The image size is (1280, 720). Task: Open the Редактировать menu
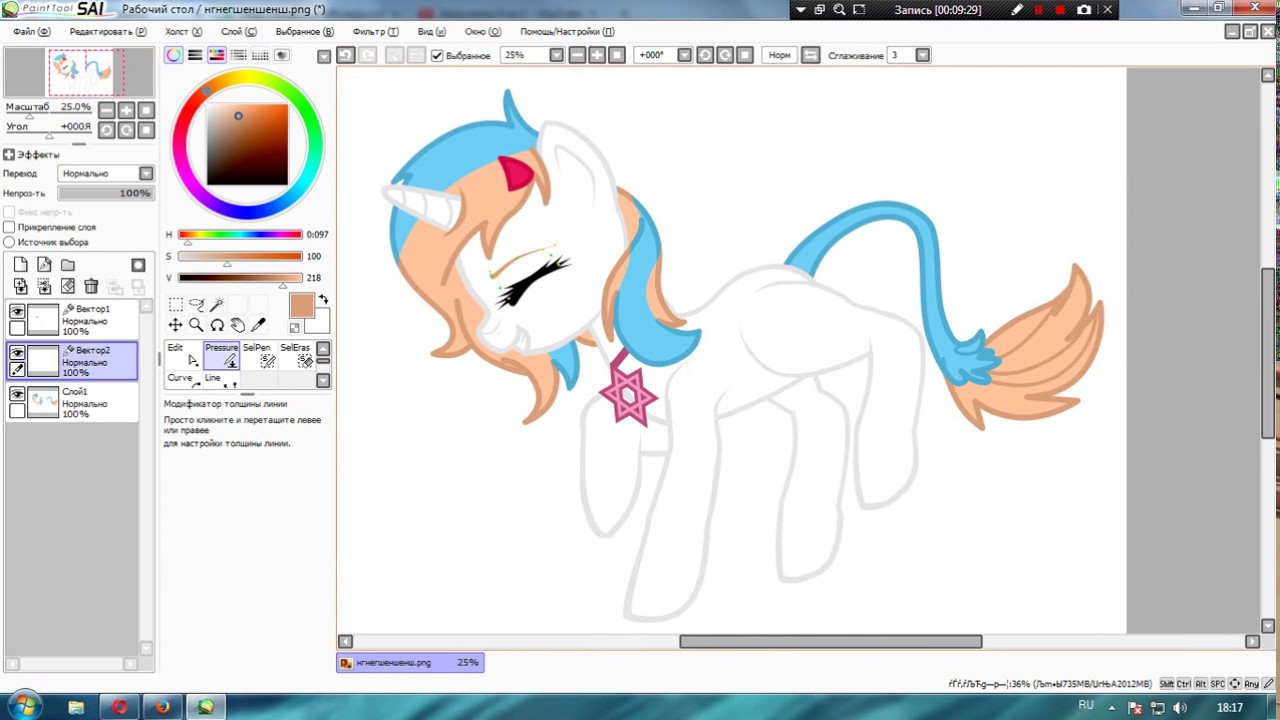108,32
